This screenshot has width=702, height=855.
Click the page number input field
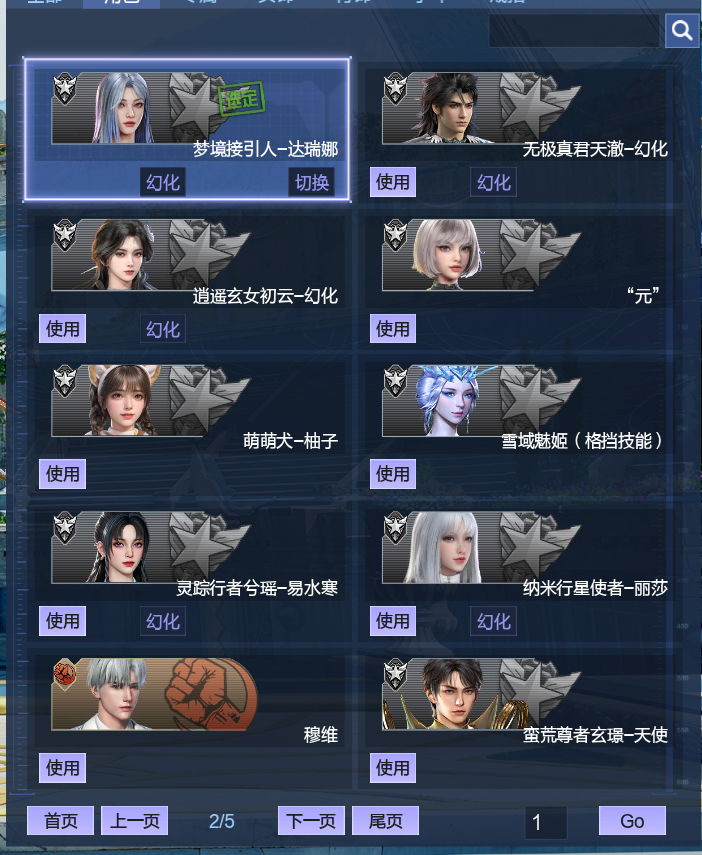tap(547, 822)
